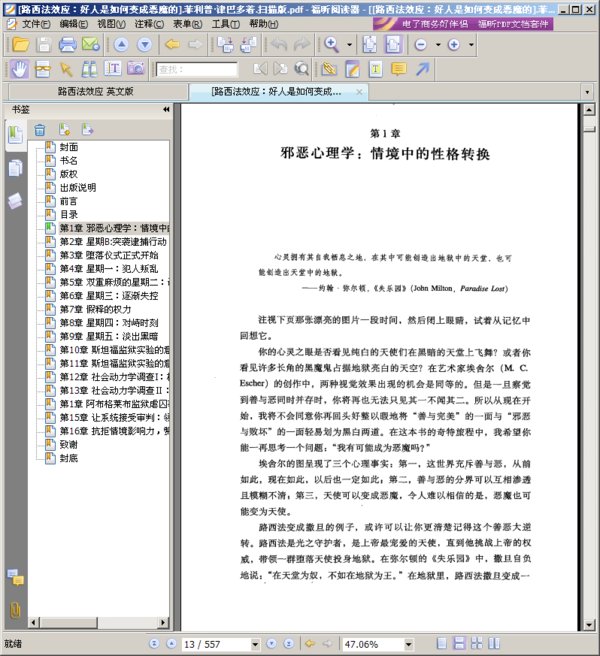The height and width of the screenshot is (656, 600).
Task: Open the tab list dropdown arrow
Action: 587,92
